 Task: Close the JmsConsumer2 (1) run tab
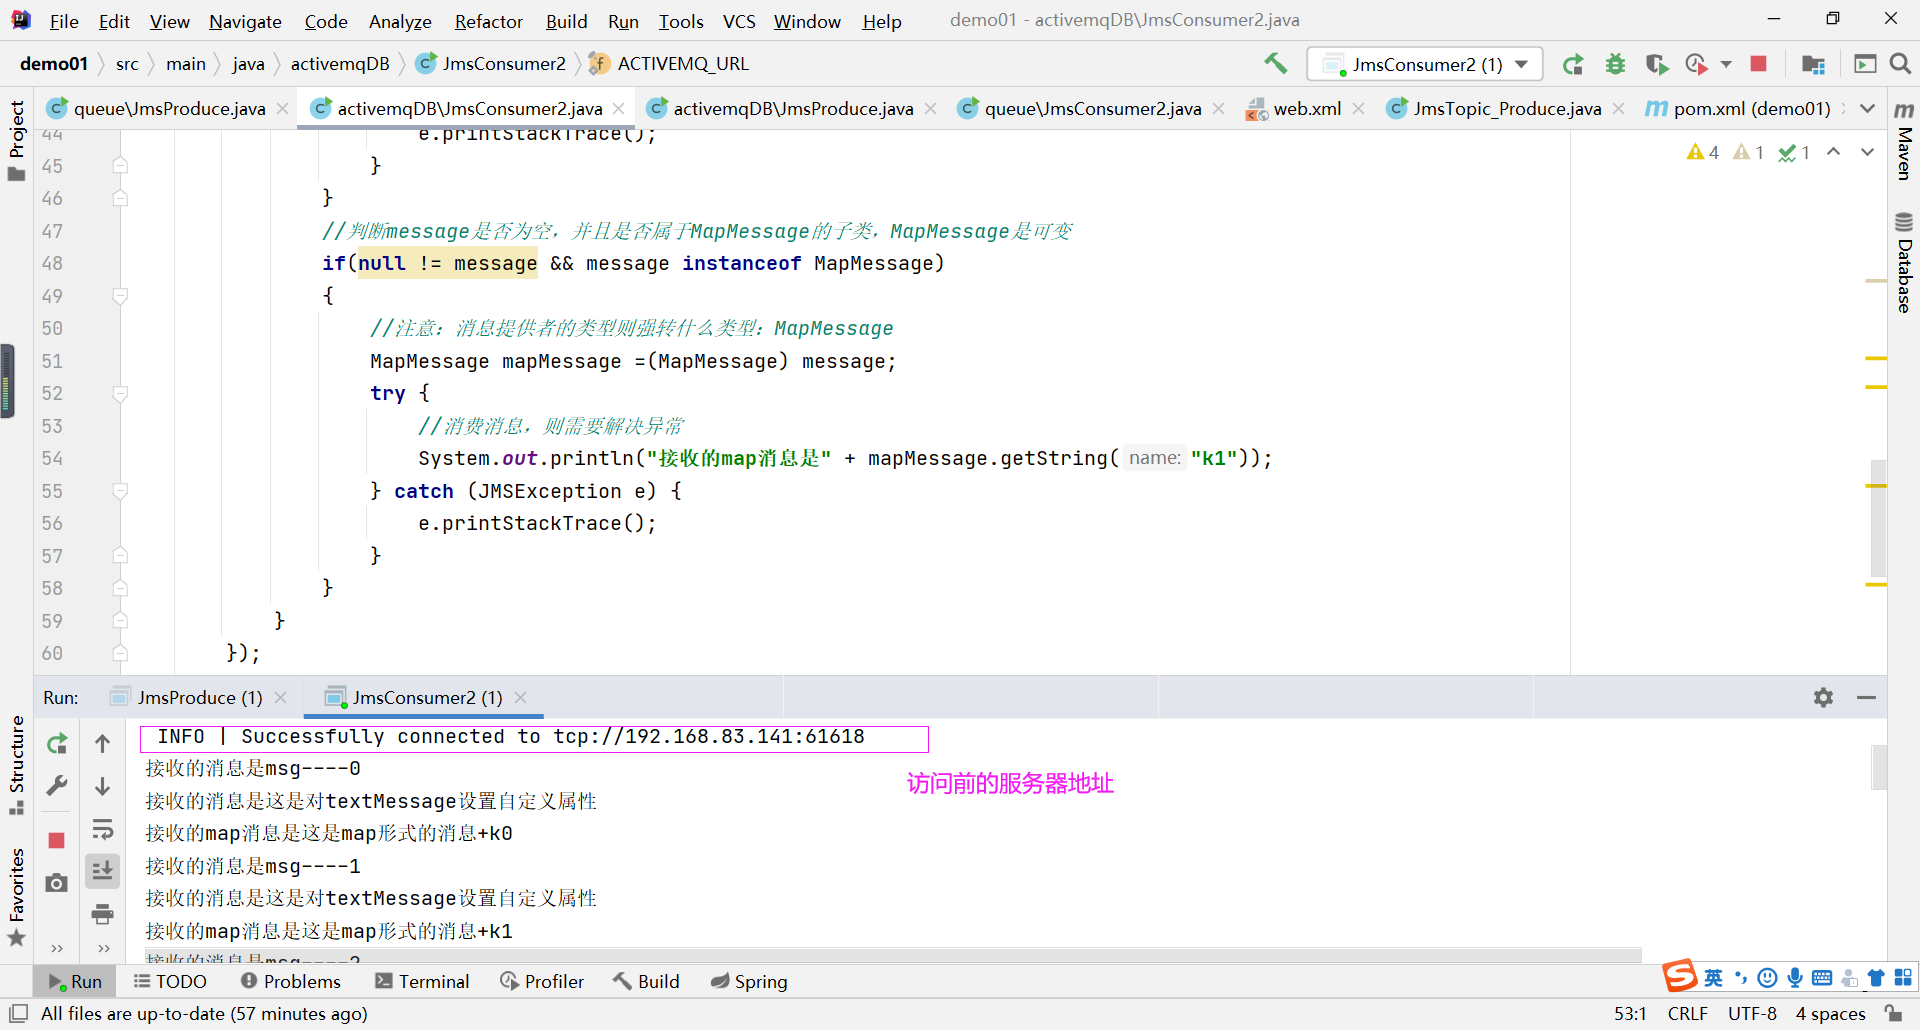tap(520, 697)
